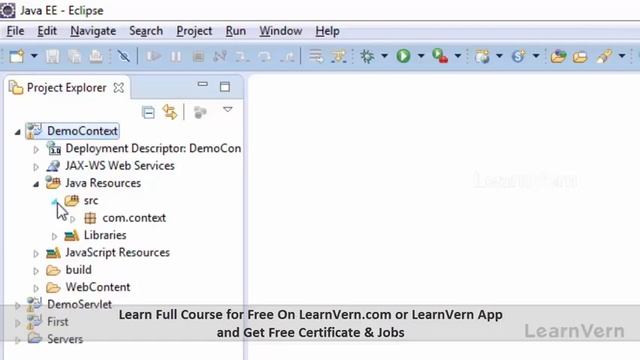Click the Suspend debug icon
640x360 pixels.
176,56
